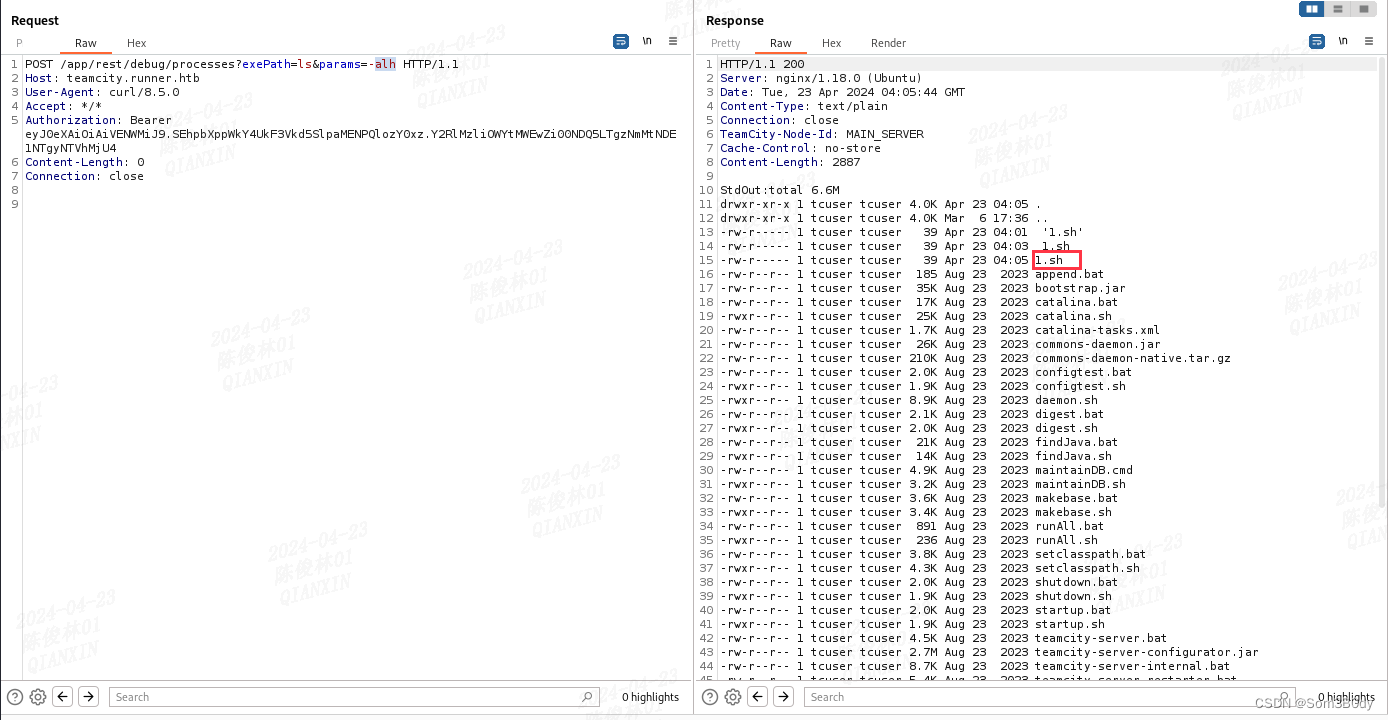Toggle non-printable \n characters in Response panel
The width and height of the screenshot is (1388, 720).
(1343, 41)
